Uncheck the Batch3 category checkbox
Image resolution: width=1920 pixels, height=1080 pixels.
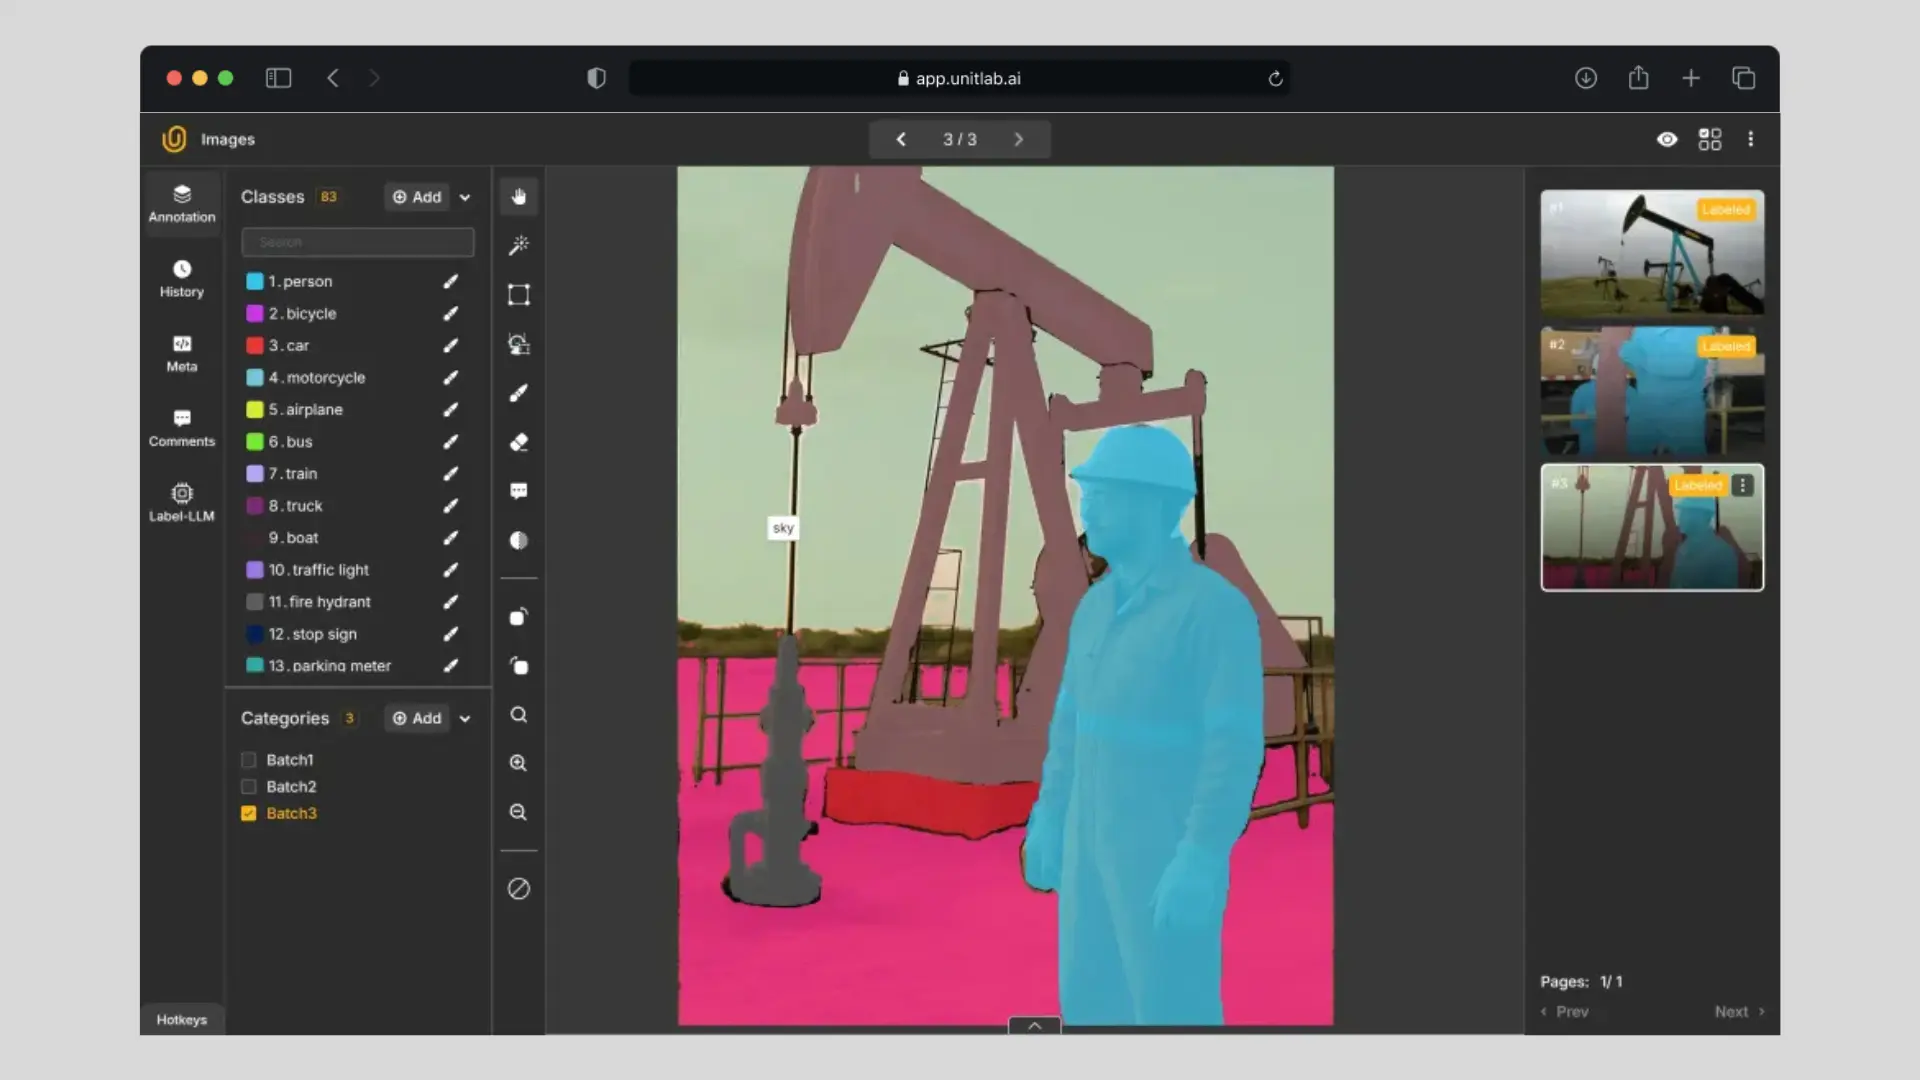pyautogui.click(x=249, y=814)
